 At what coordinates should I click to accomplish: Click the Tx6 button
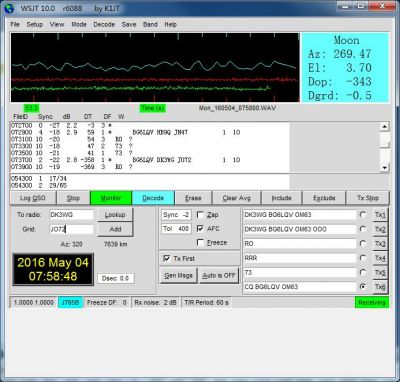[380, 287]
